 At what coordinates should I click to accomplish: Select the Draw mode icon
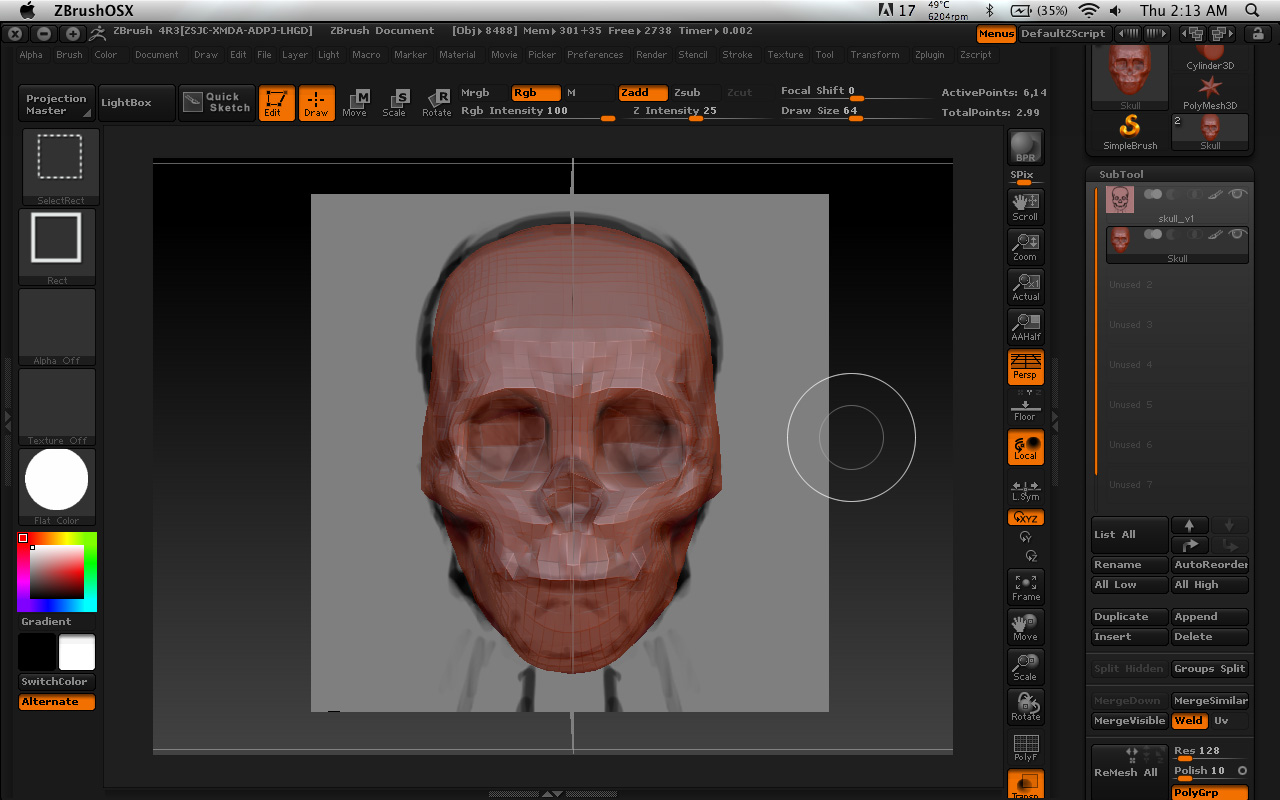pos(317,103)
